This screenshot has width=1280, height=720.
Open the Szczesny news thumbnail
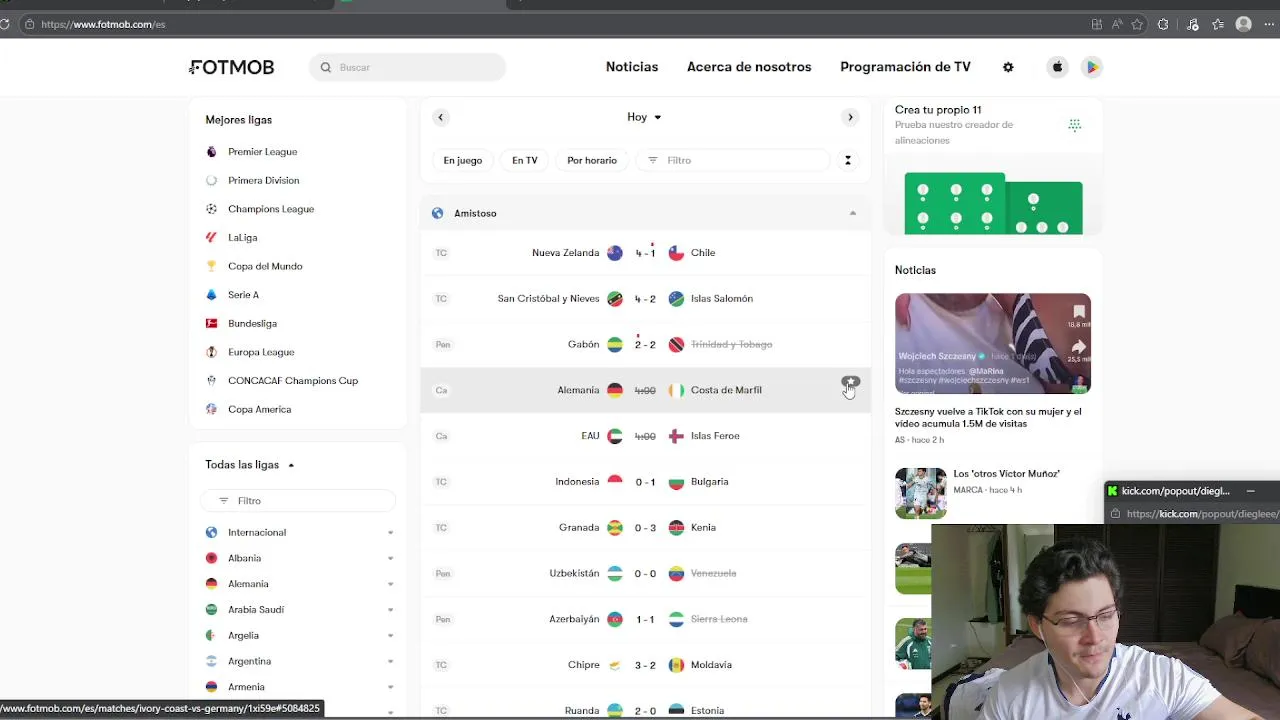(992, 343)
